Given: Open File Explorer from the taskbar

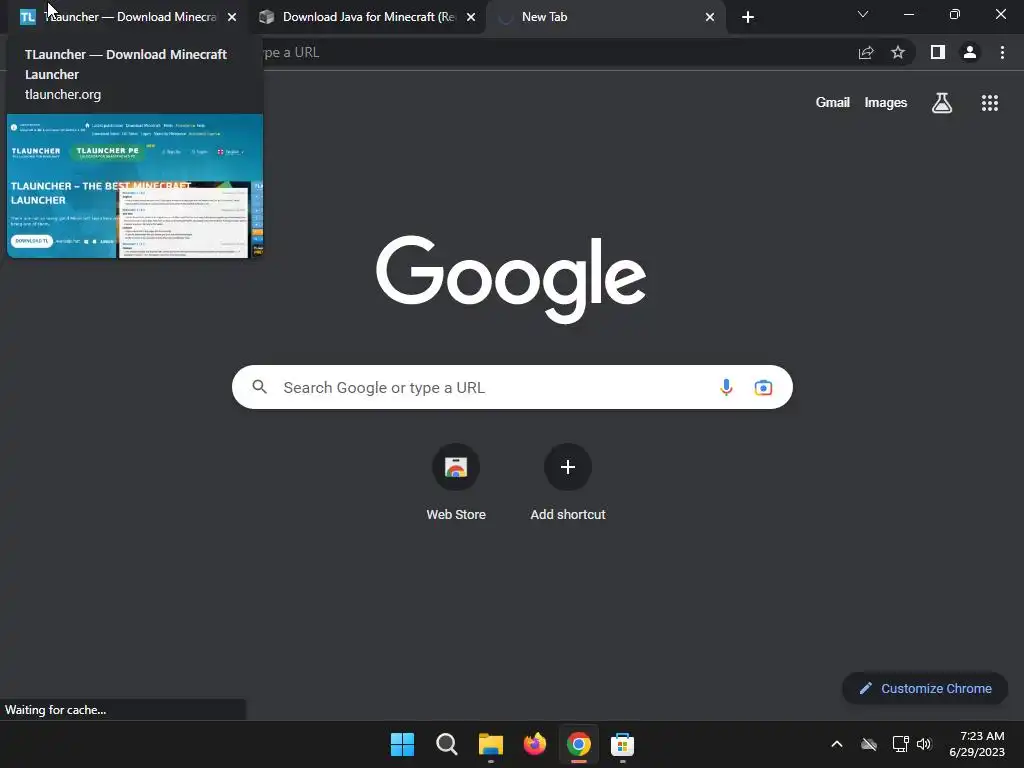Looking at the screenshot, I should tap(490, 744).
